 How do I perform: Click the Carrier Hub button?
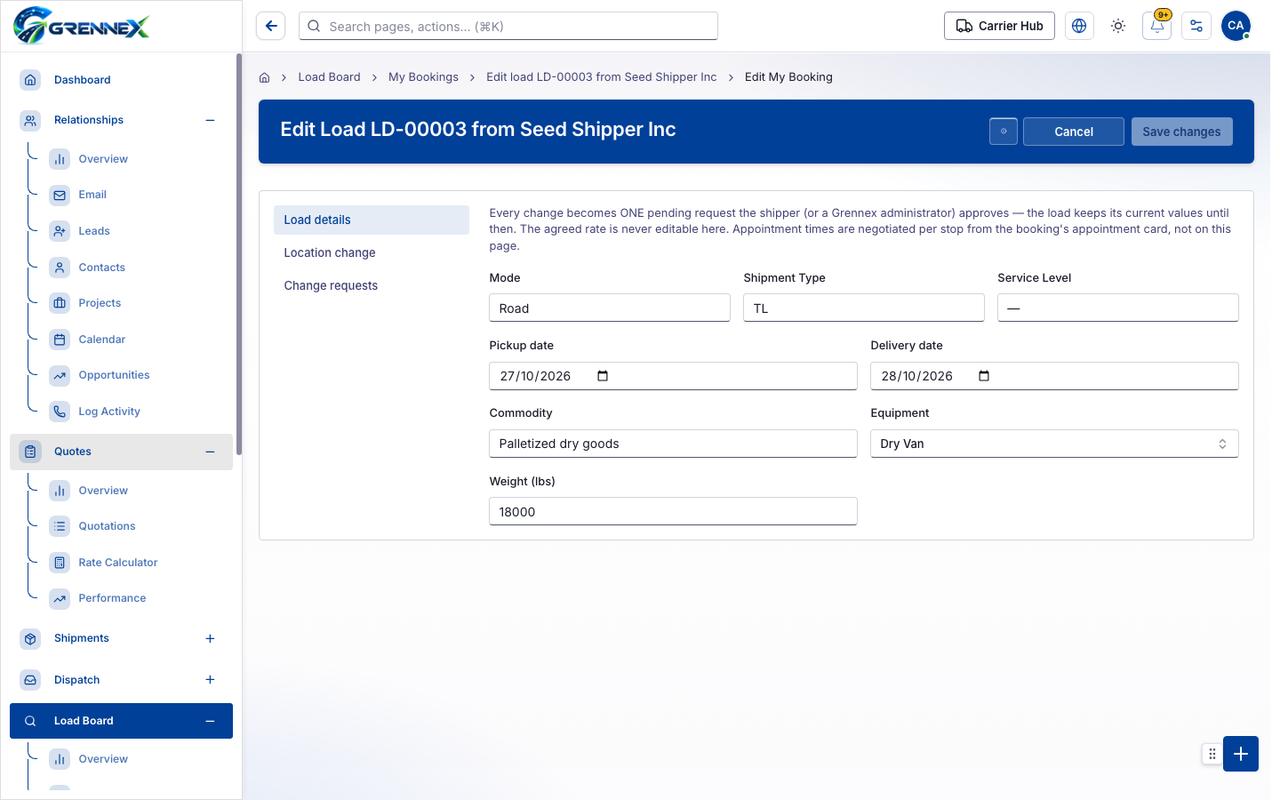pyautogui.click(x=999, y=26)
